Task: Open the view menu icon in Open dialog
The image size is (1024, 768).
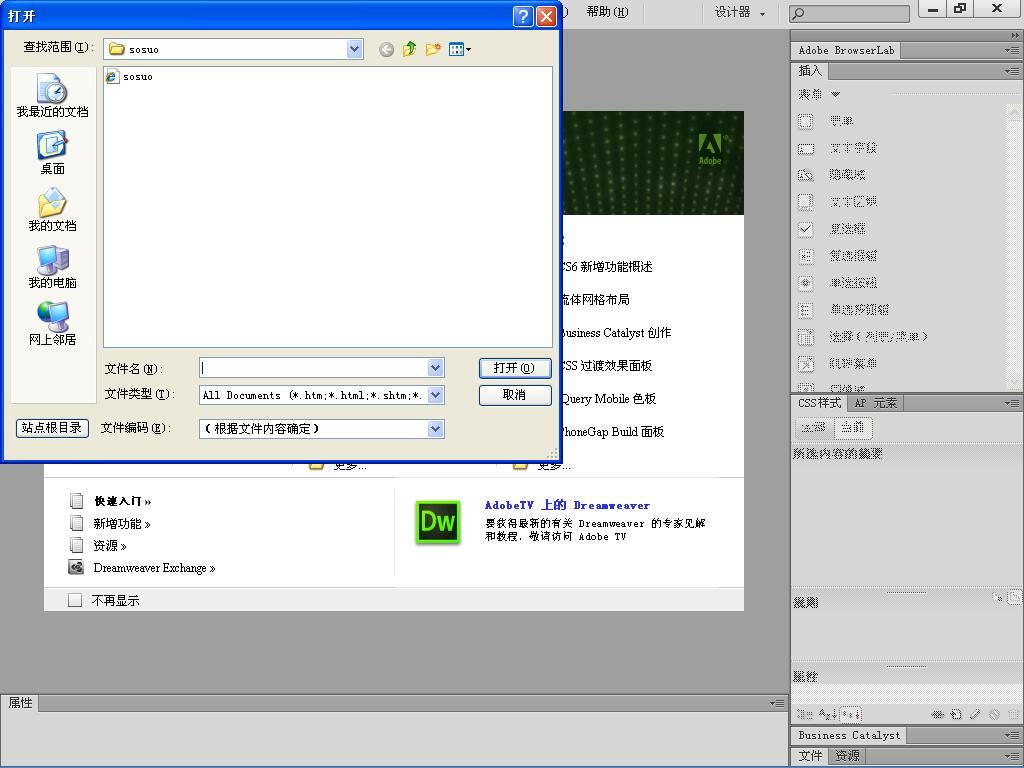Action: point(460,49)
